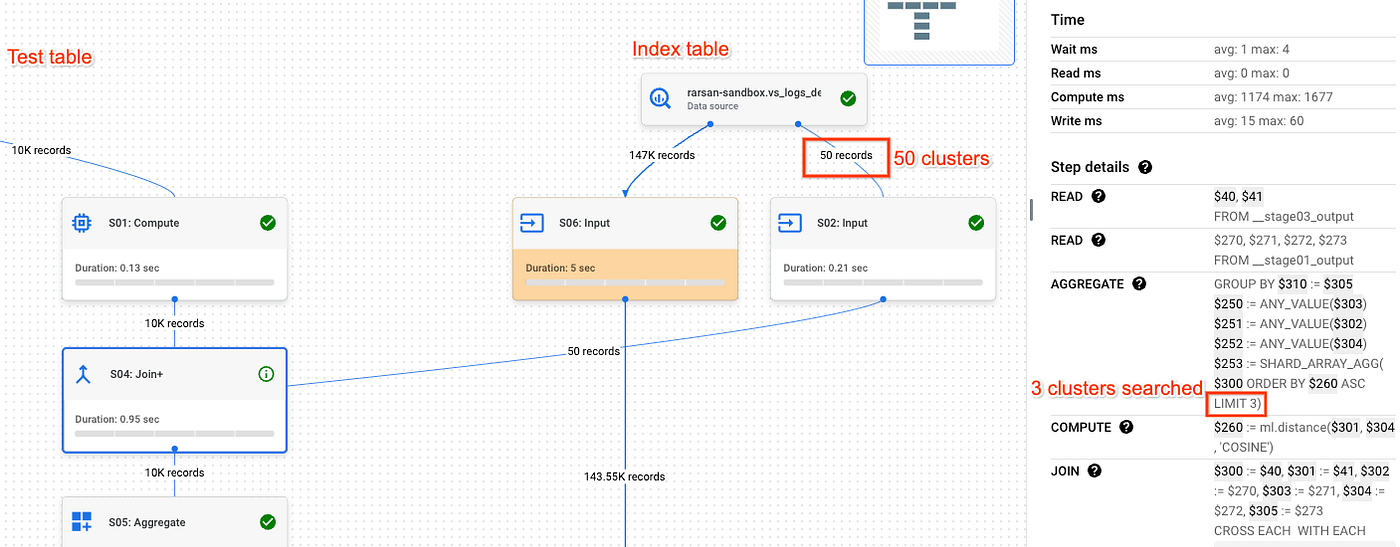Click green check on the data source node
Screen dimensions: 1400x547
coord(848,98)
